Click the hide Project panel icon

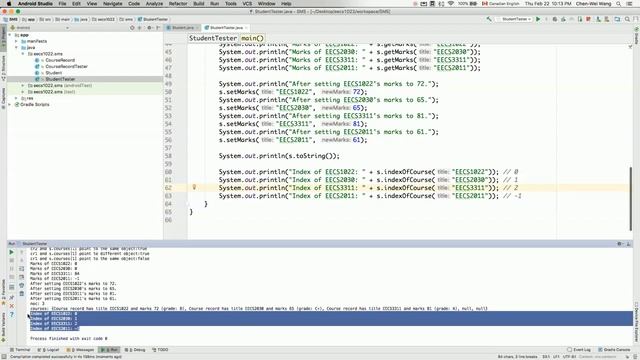pos(158,28)
